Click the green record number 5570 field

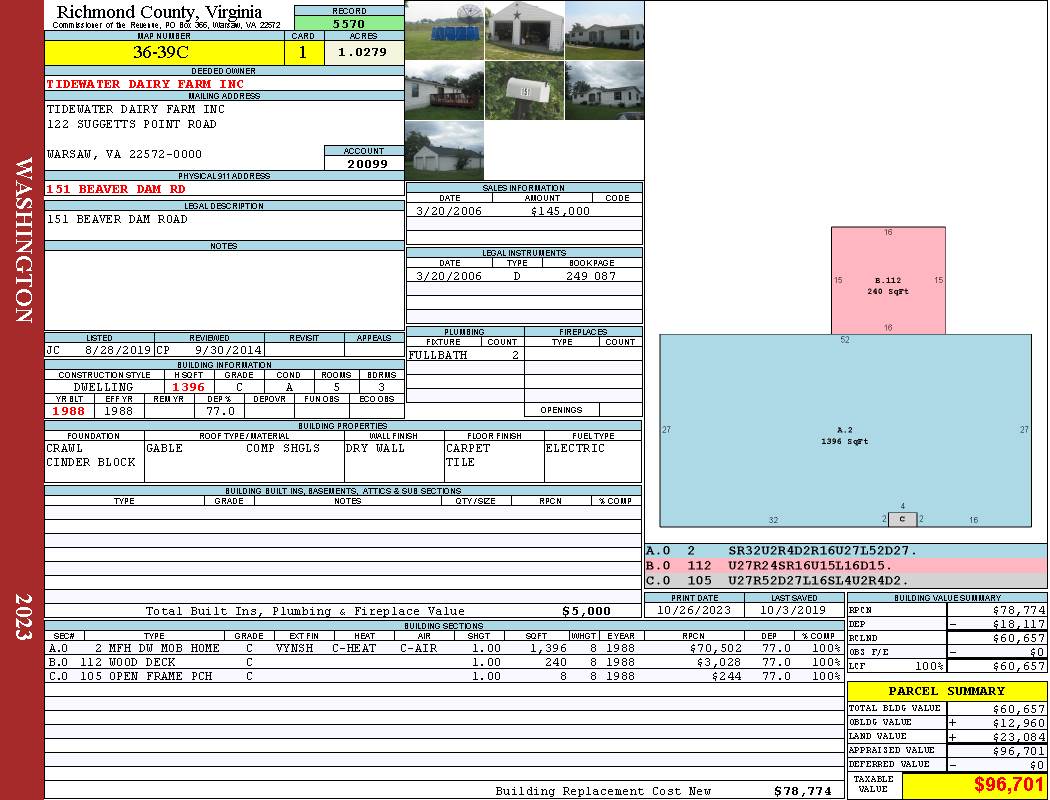[349, 23]
